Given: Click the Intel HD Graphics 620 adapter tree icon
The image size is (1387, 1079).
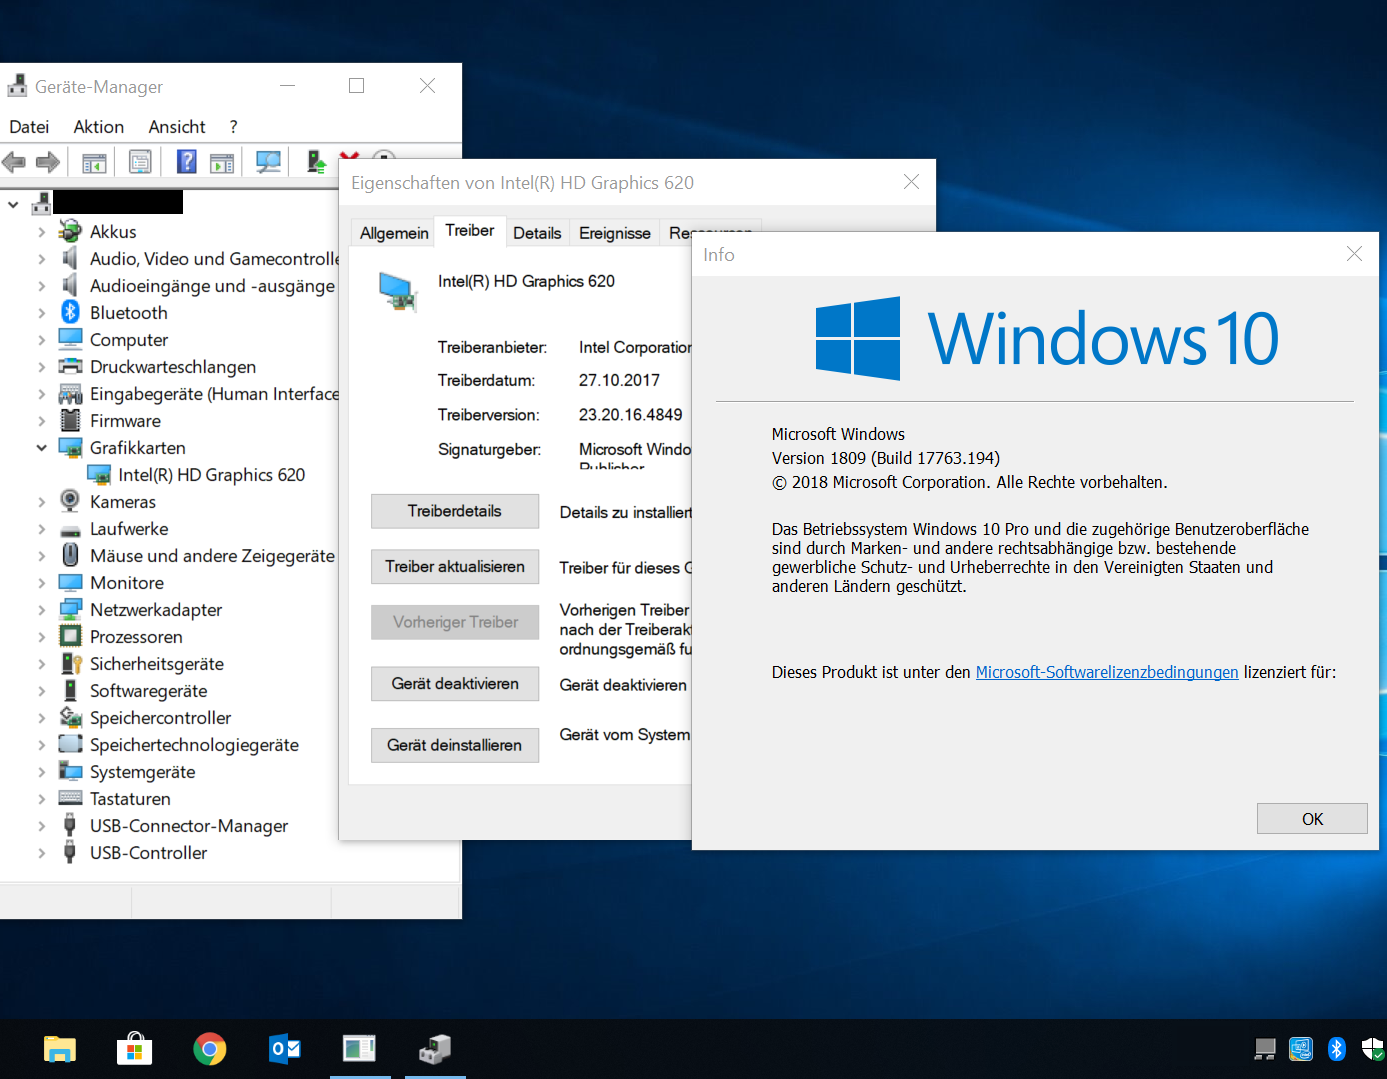Looking at the screenshot, I should point(99,474).
